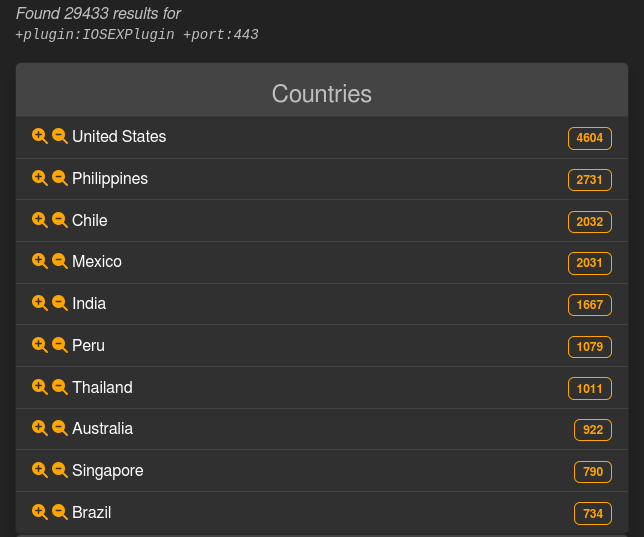Select the India country name

point(89,303)
